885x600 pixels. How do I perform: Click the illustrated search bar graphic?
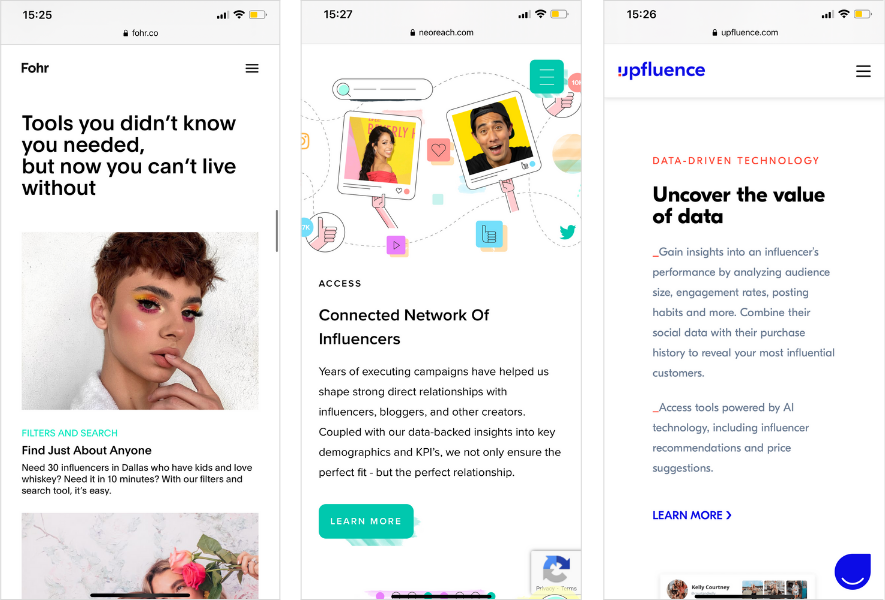point(382,89)
